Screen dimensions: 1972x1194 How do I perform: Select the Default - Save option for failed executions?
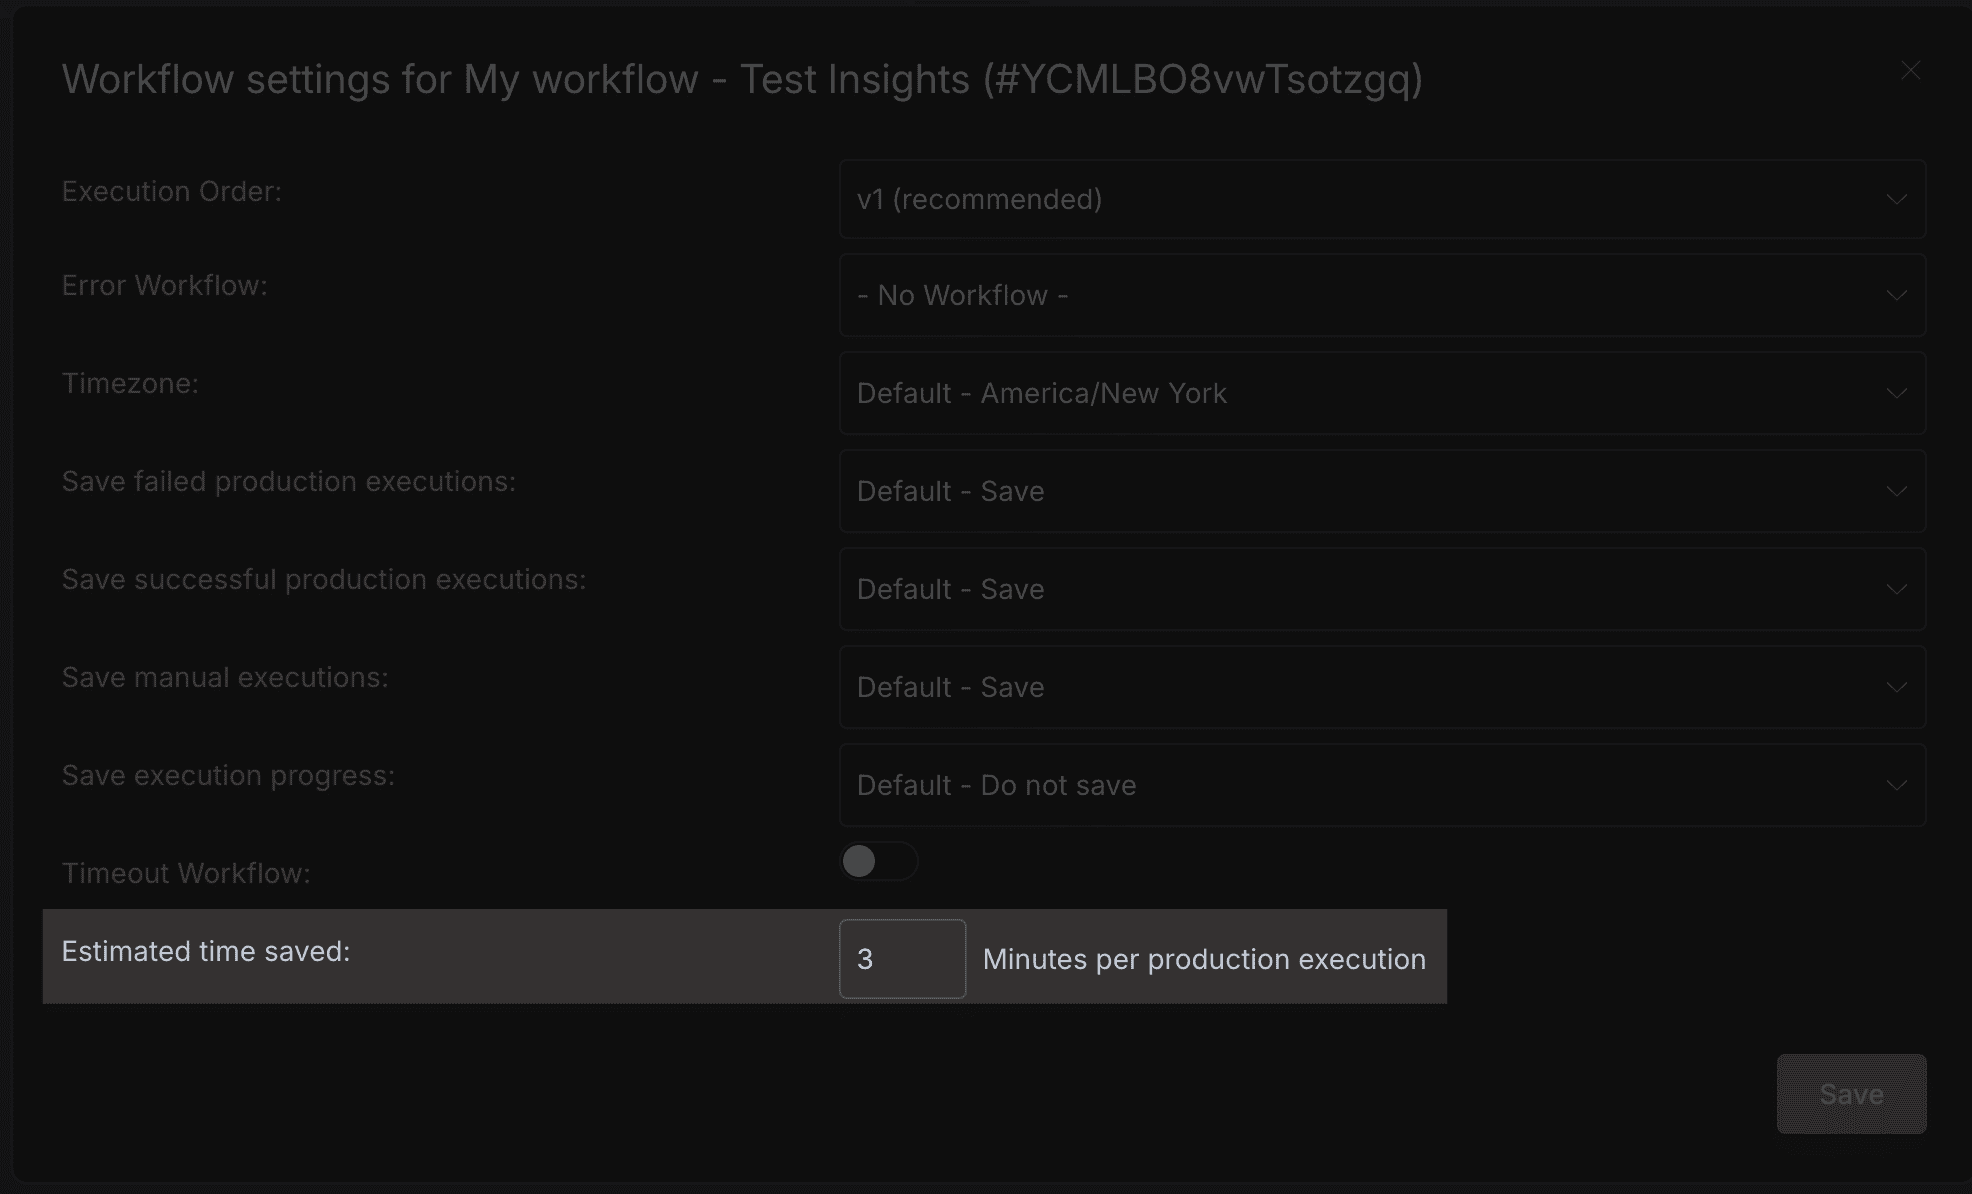1384,491
